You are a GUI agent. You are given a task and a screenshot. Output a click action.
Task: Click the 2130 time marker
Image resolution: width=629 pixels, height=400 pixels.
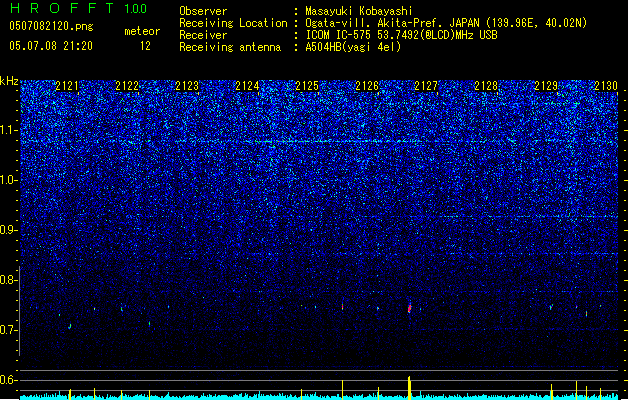pyautogui.click(x=606, y=86)
